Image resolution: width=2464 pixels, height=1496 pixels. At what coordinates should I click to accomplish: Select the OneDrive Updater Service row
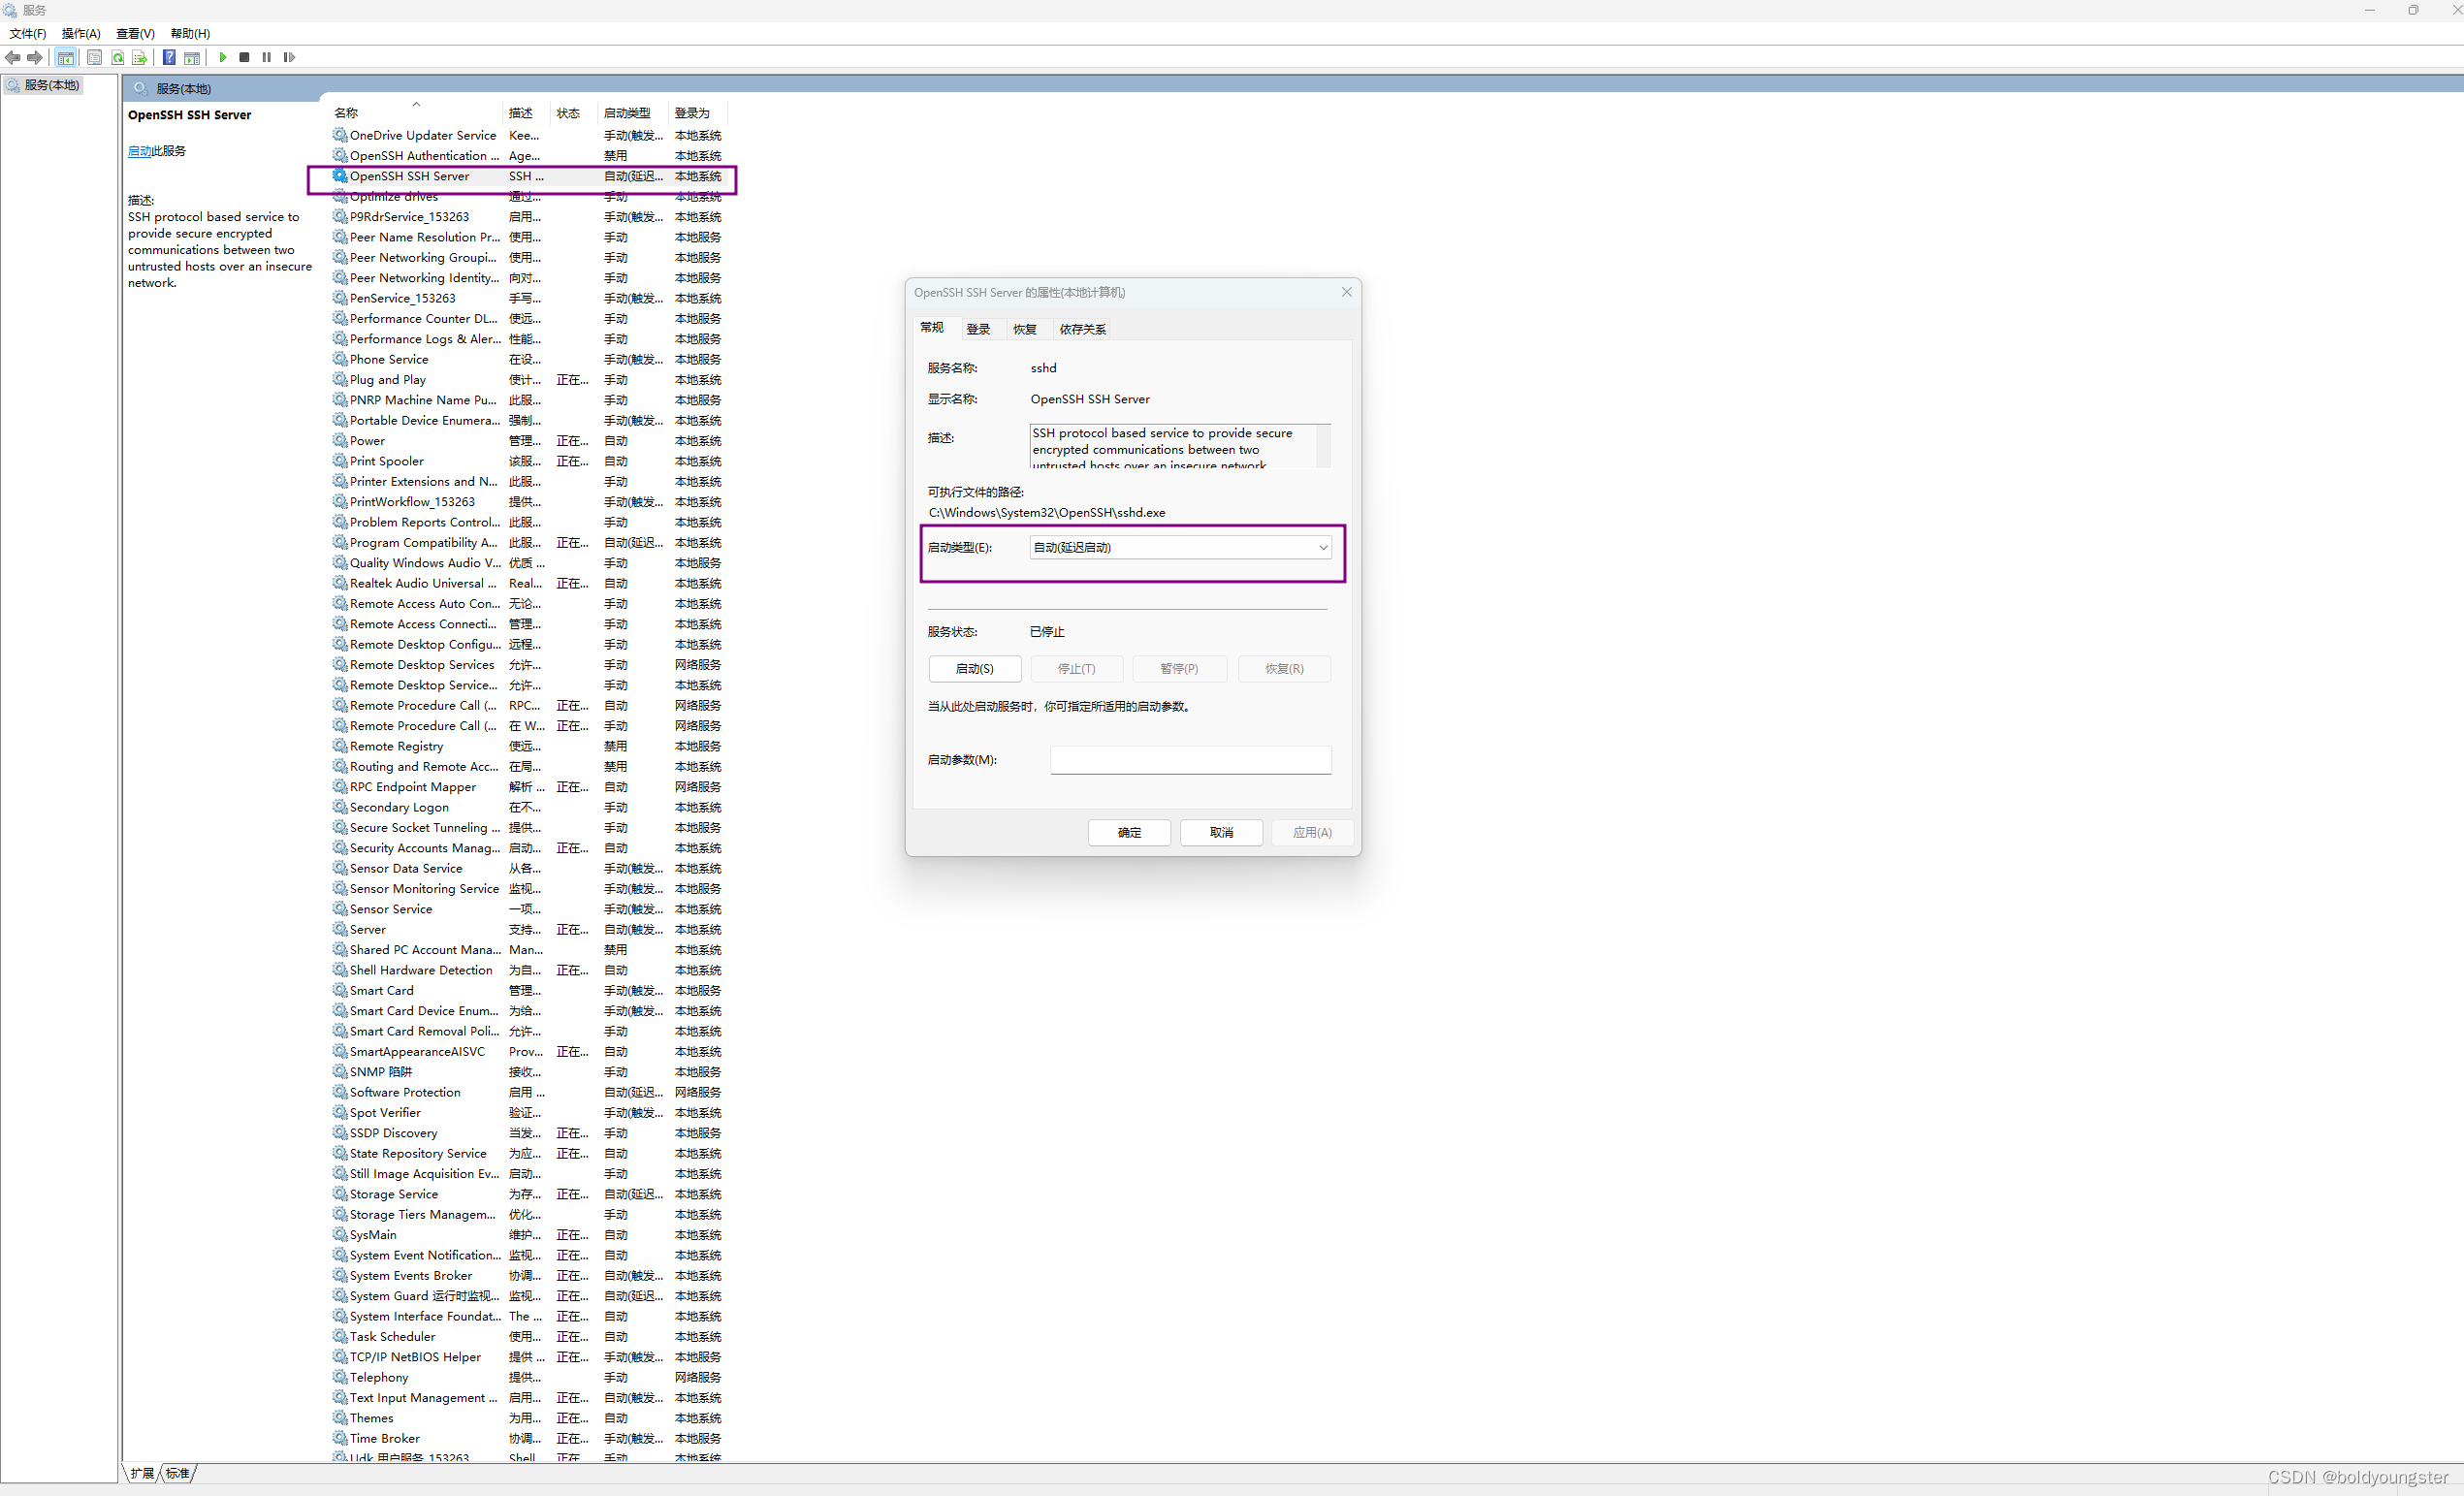[528, 136]
